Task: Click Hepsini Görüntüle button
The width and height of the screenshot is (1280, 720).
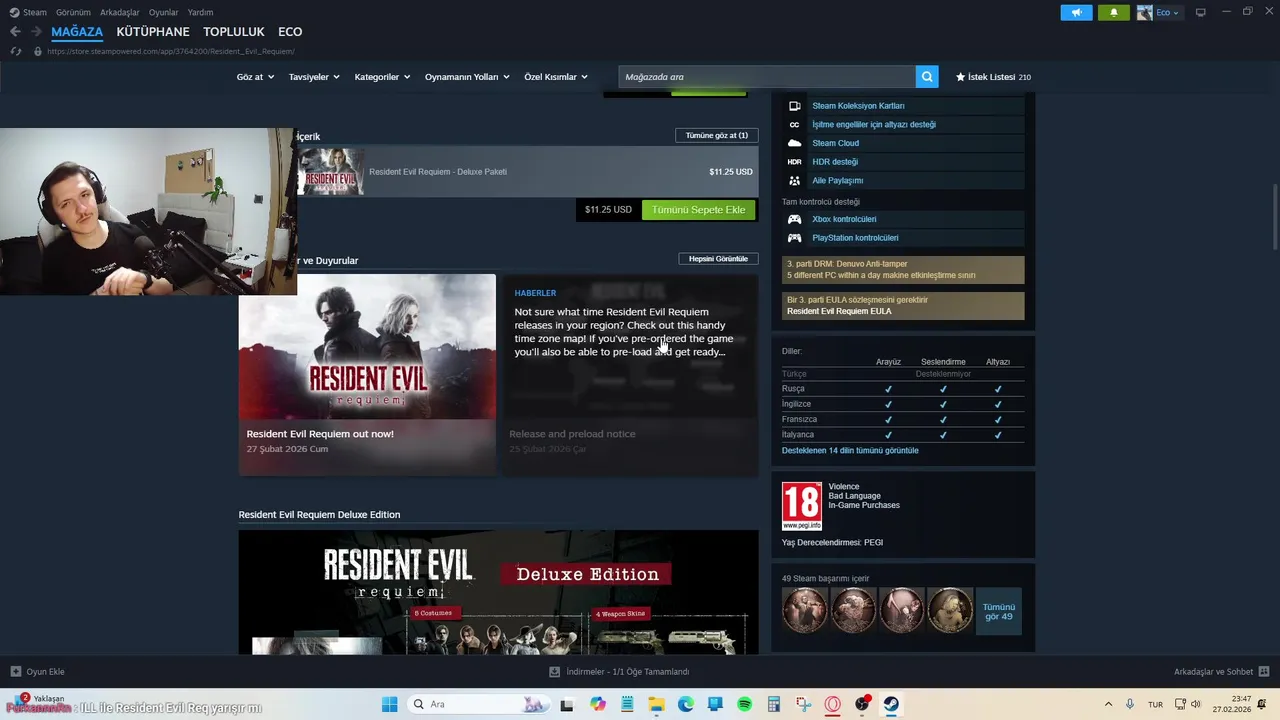Action: click(718, 259)
